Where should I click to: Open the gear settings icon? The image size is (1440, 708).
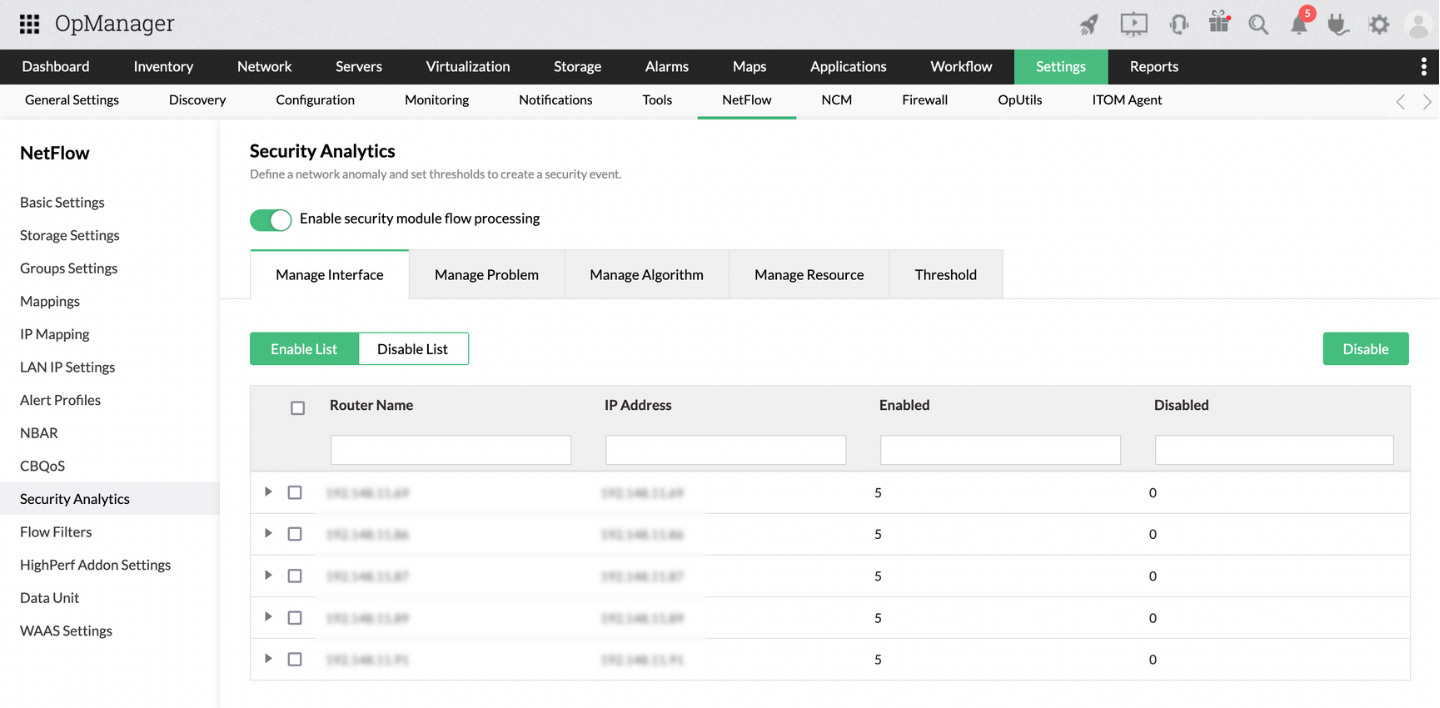(1379, 24)
